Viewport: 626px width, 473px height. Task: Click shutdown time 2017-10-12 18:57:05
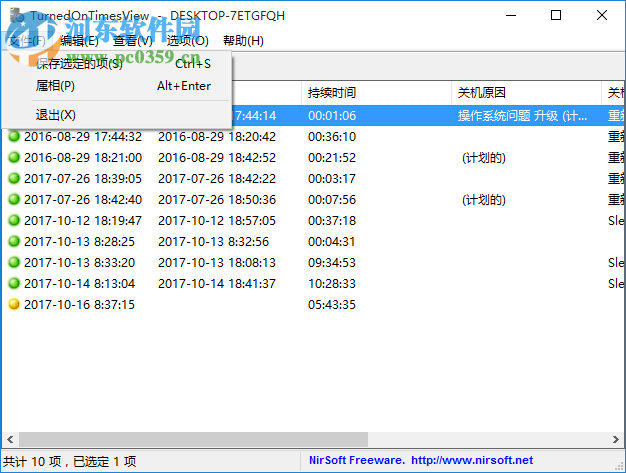tap(217, 221)
